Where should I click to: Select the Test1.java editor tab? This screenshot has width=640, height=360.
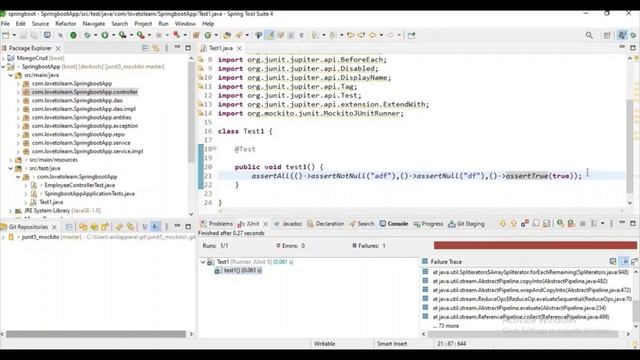220,48
